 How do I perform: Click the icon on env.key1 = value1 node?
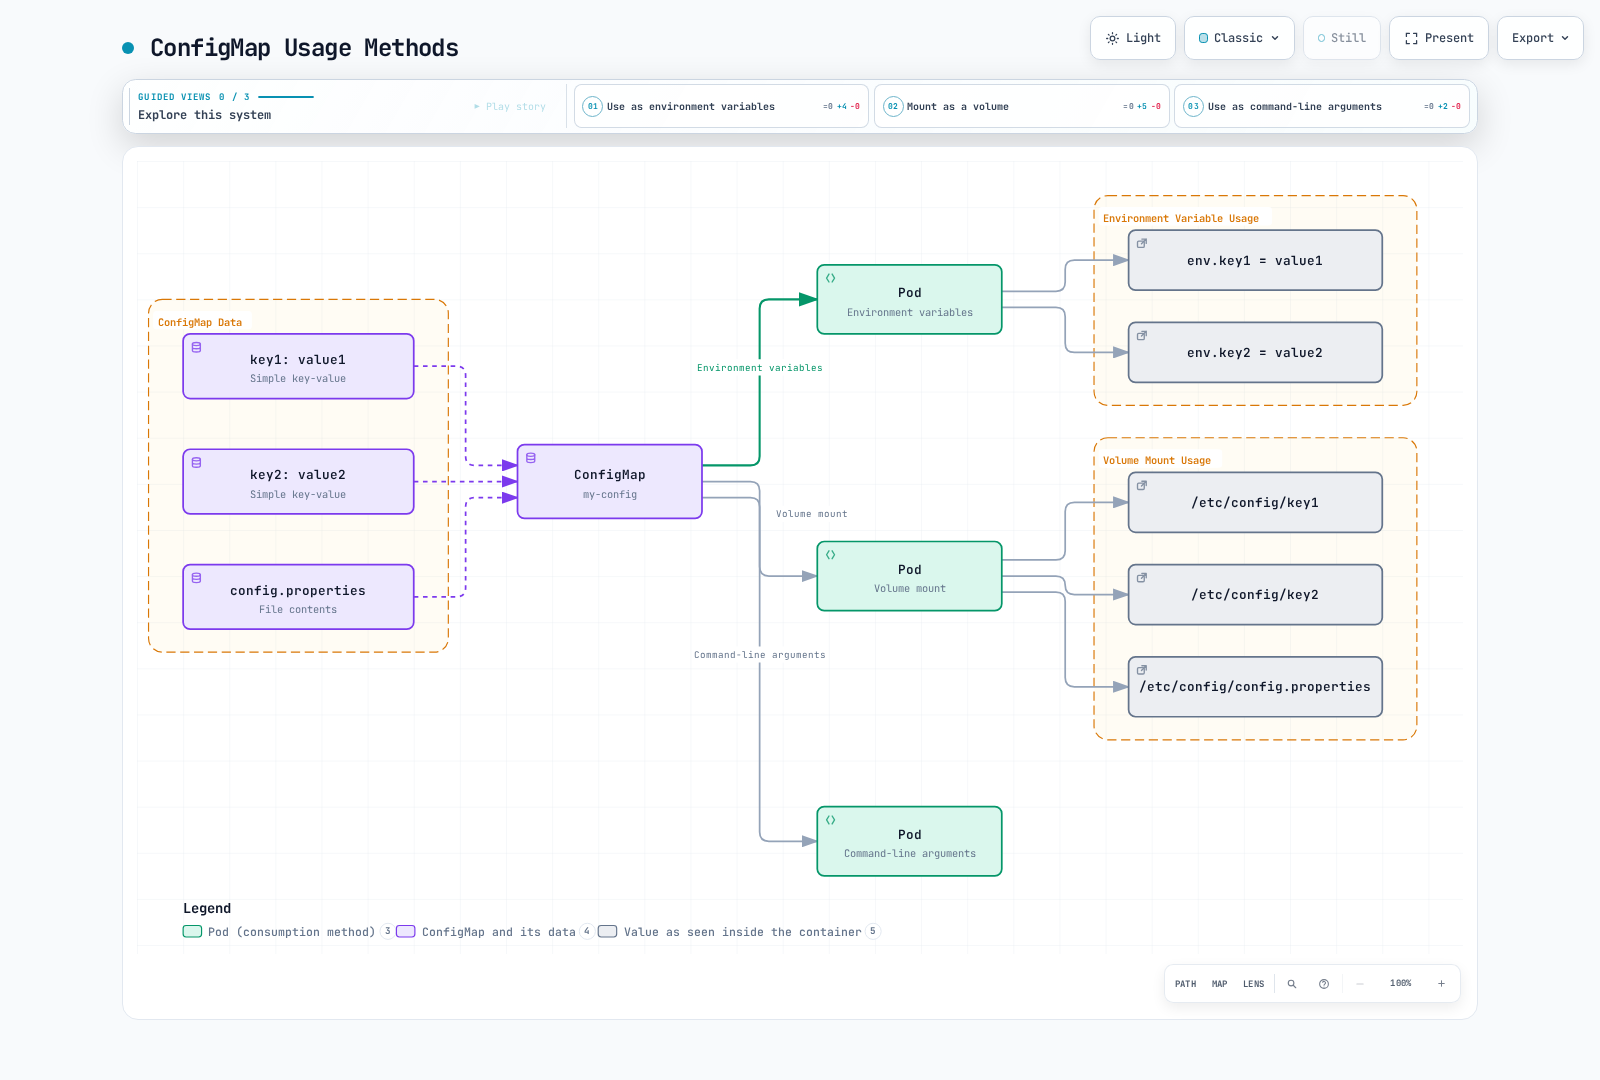click(1142, 243)
